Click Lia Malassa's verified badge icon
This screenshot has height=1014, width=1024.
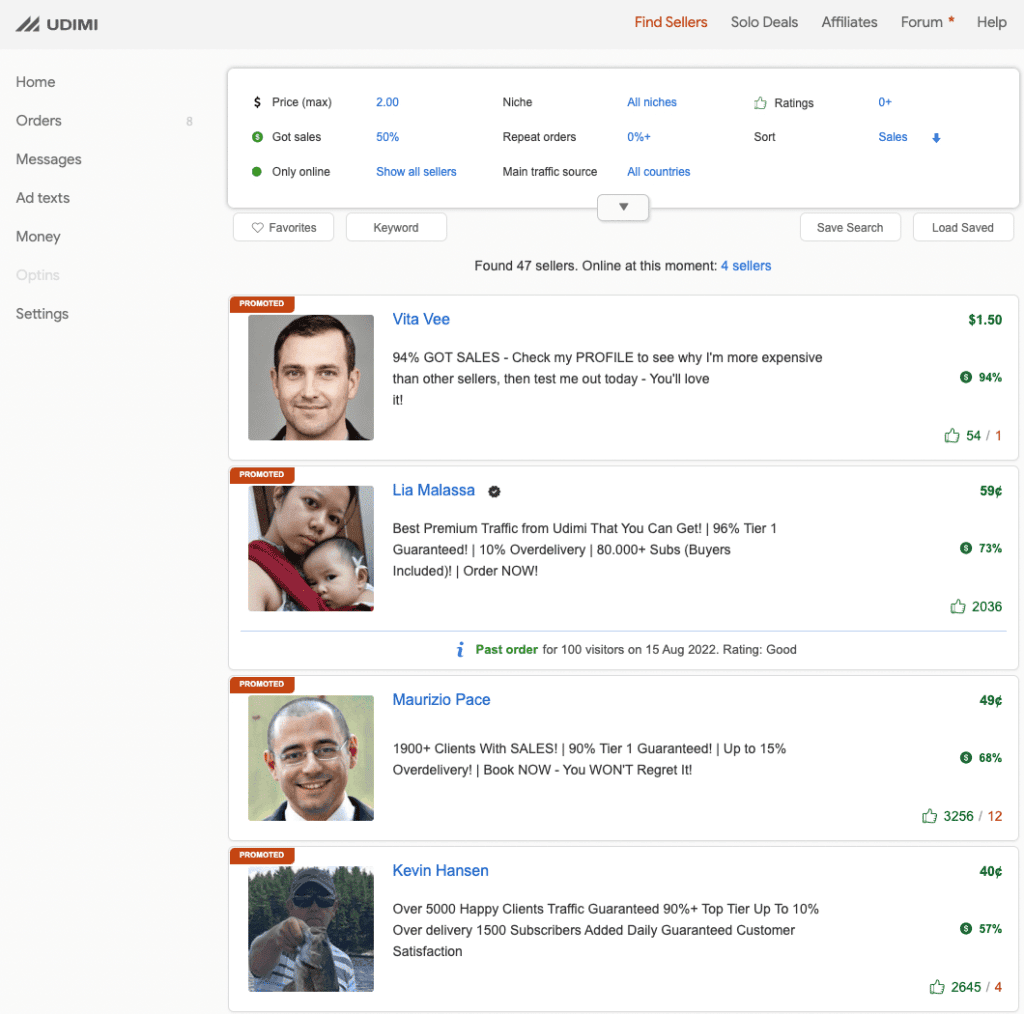pyautogui.click(x=494, y=492)
